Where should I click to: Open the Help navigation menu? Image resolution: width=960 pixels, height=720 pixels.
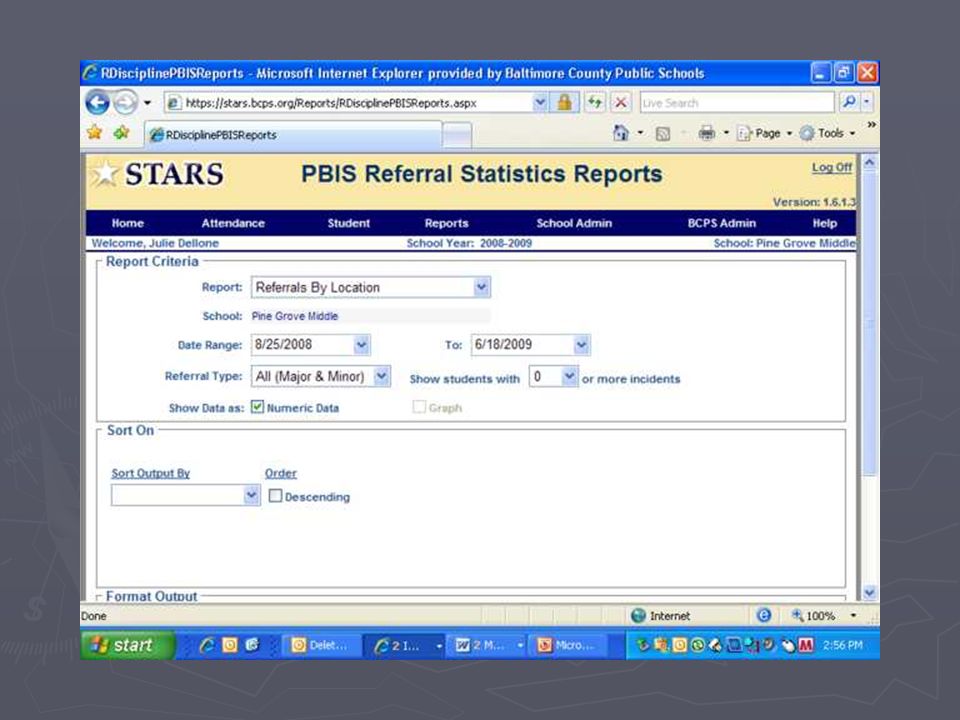click(824, 223)
